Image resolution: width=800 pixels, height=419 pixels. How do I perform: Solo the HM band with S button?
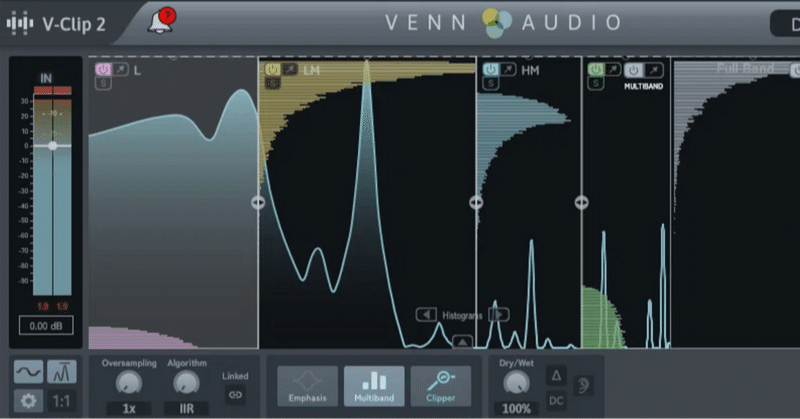pyautogui.click(x=491, y=83)
